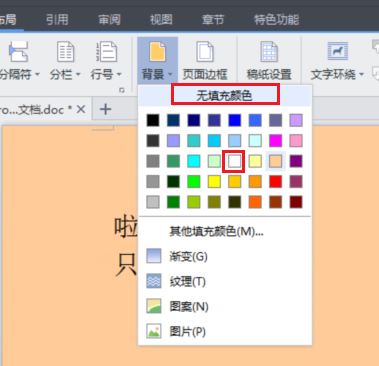Pick the white color swatch
The image size is (379, 366).
234,161
